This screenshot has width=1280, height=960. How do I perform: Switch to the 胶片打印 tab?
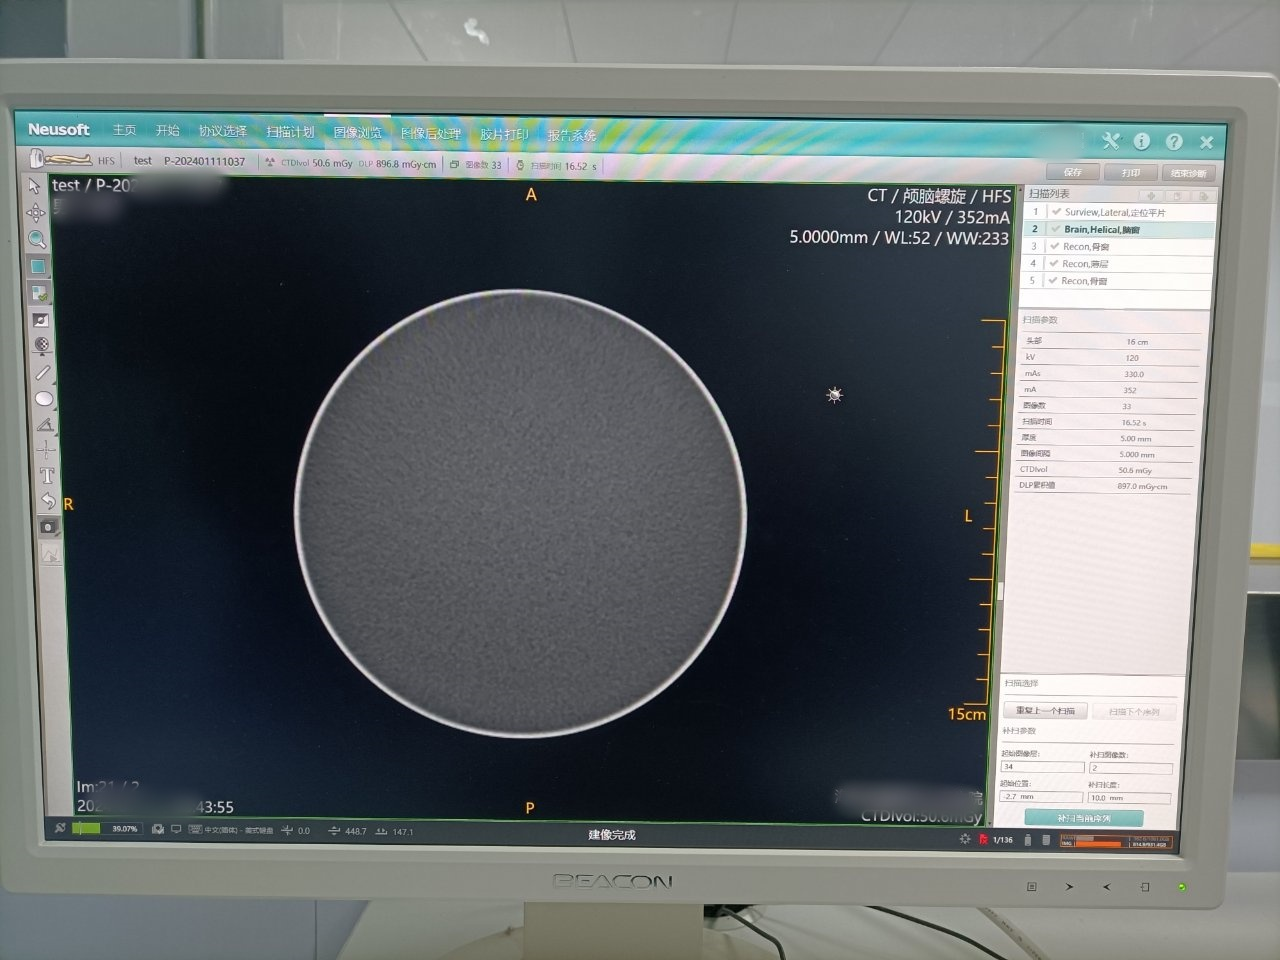pyautogui.click(x=503, y=134)
